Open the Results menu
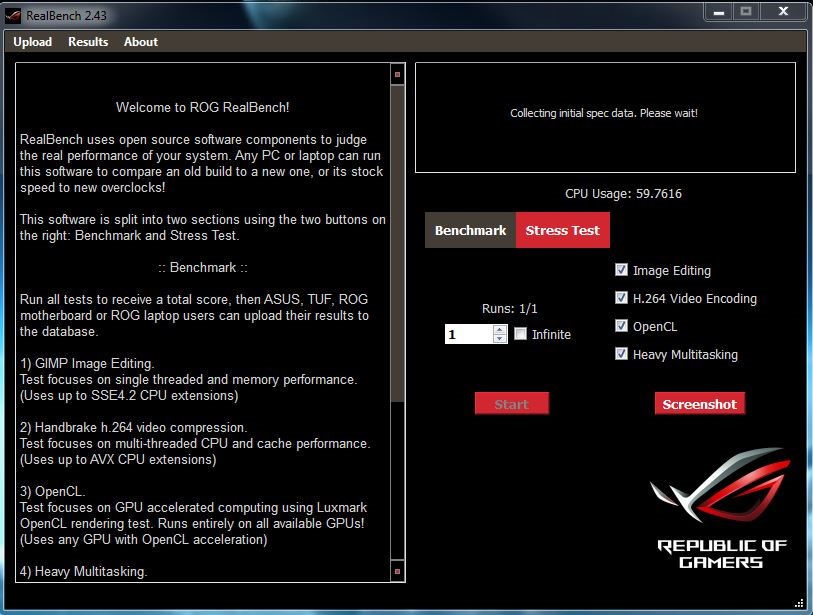 (88, 42)
